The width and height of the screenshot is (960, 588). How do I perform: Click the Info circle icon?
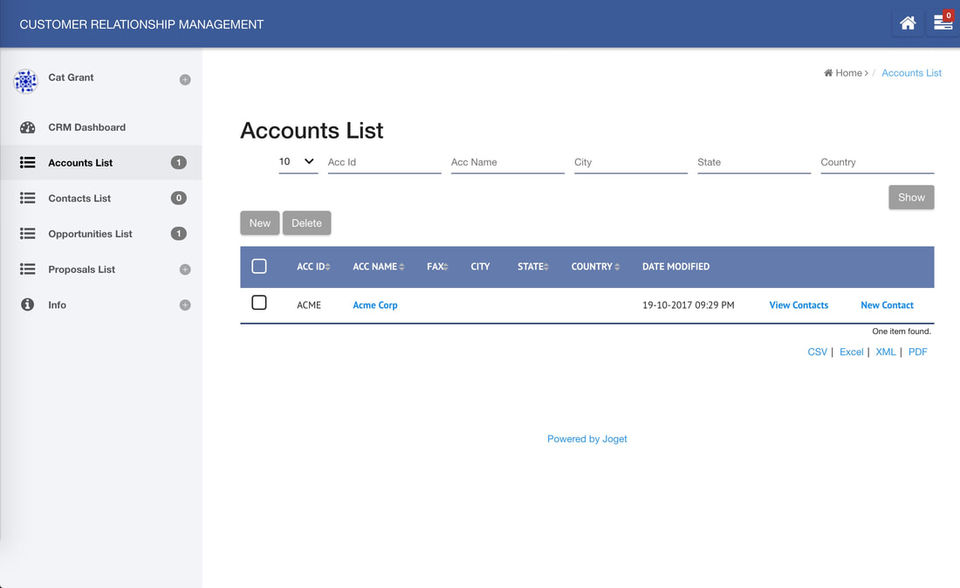(x=28, y=304)
